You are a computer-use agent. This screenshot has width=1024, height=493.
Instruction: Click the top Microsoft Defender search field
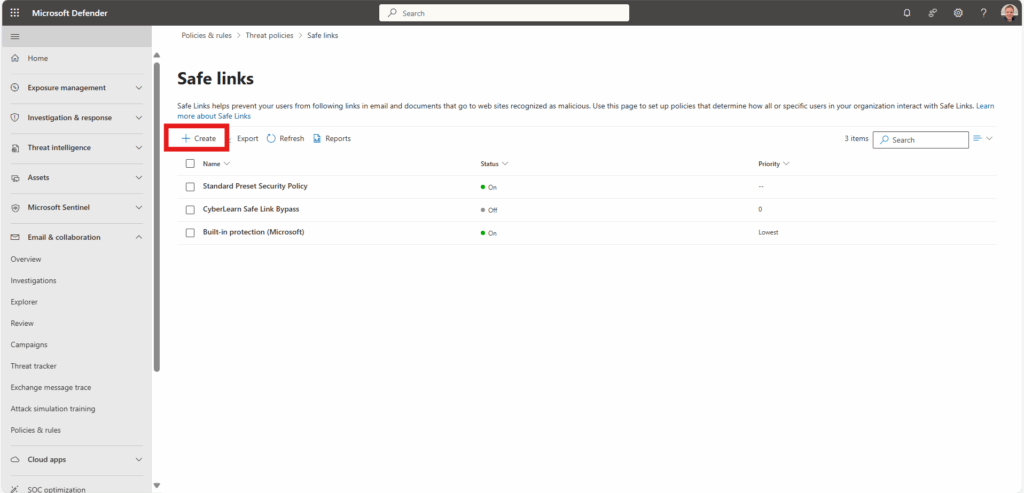coord(504,13)
